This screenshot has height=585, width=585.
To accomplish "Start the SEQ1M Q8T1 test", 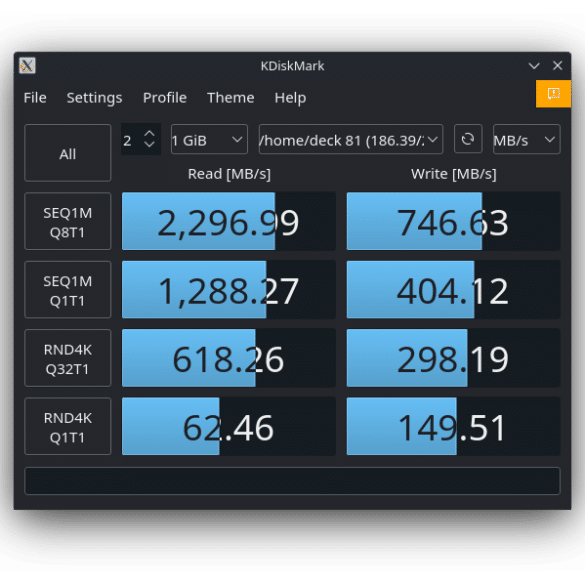I will click(68, 221).
